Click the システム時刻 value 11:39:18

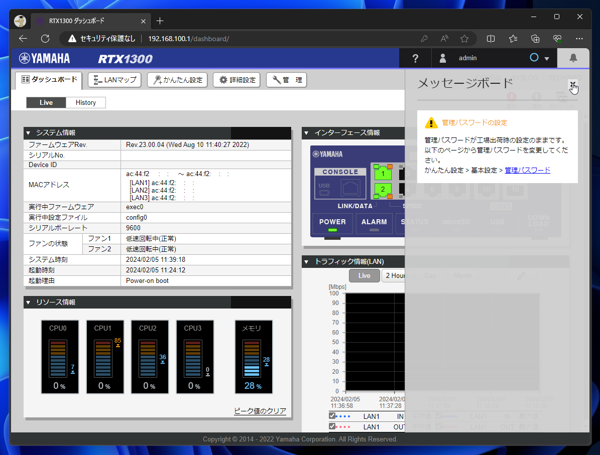point(156,259)
